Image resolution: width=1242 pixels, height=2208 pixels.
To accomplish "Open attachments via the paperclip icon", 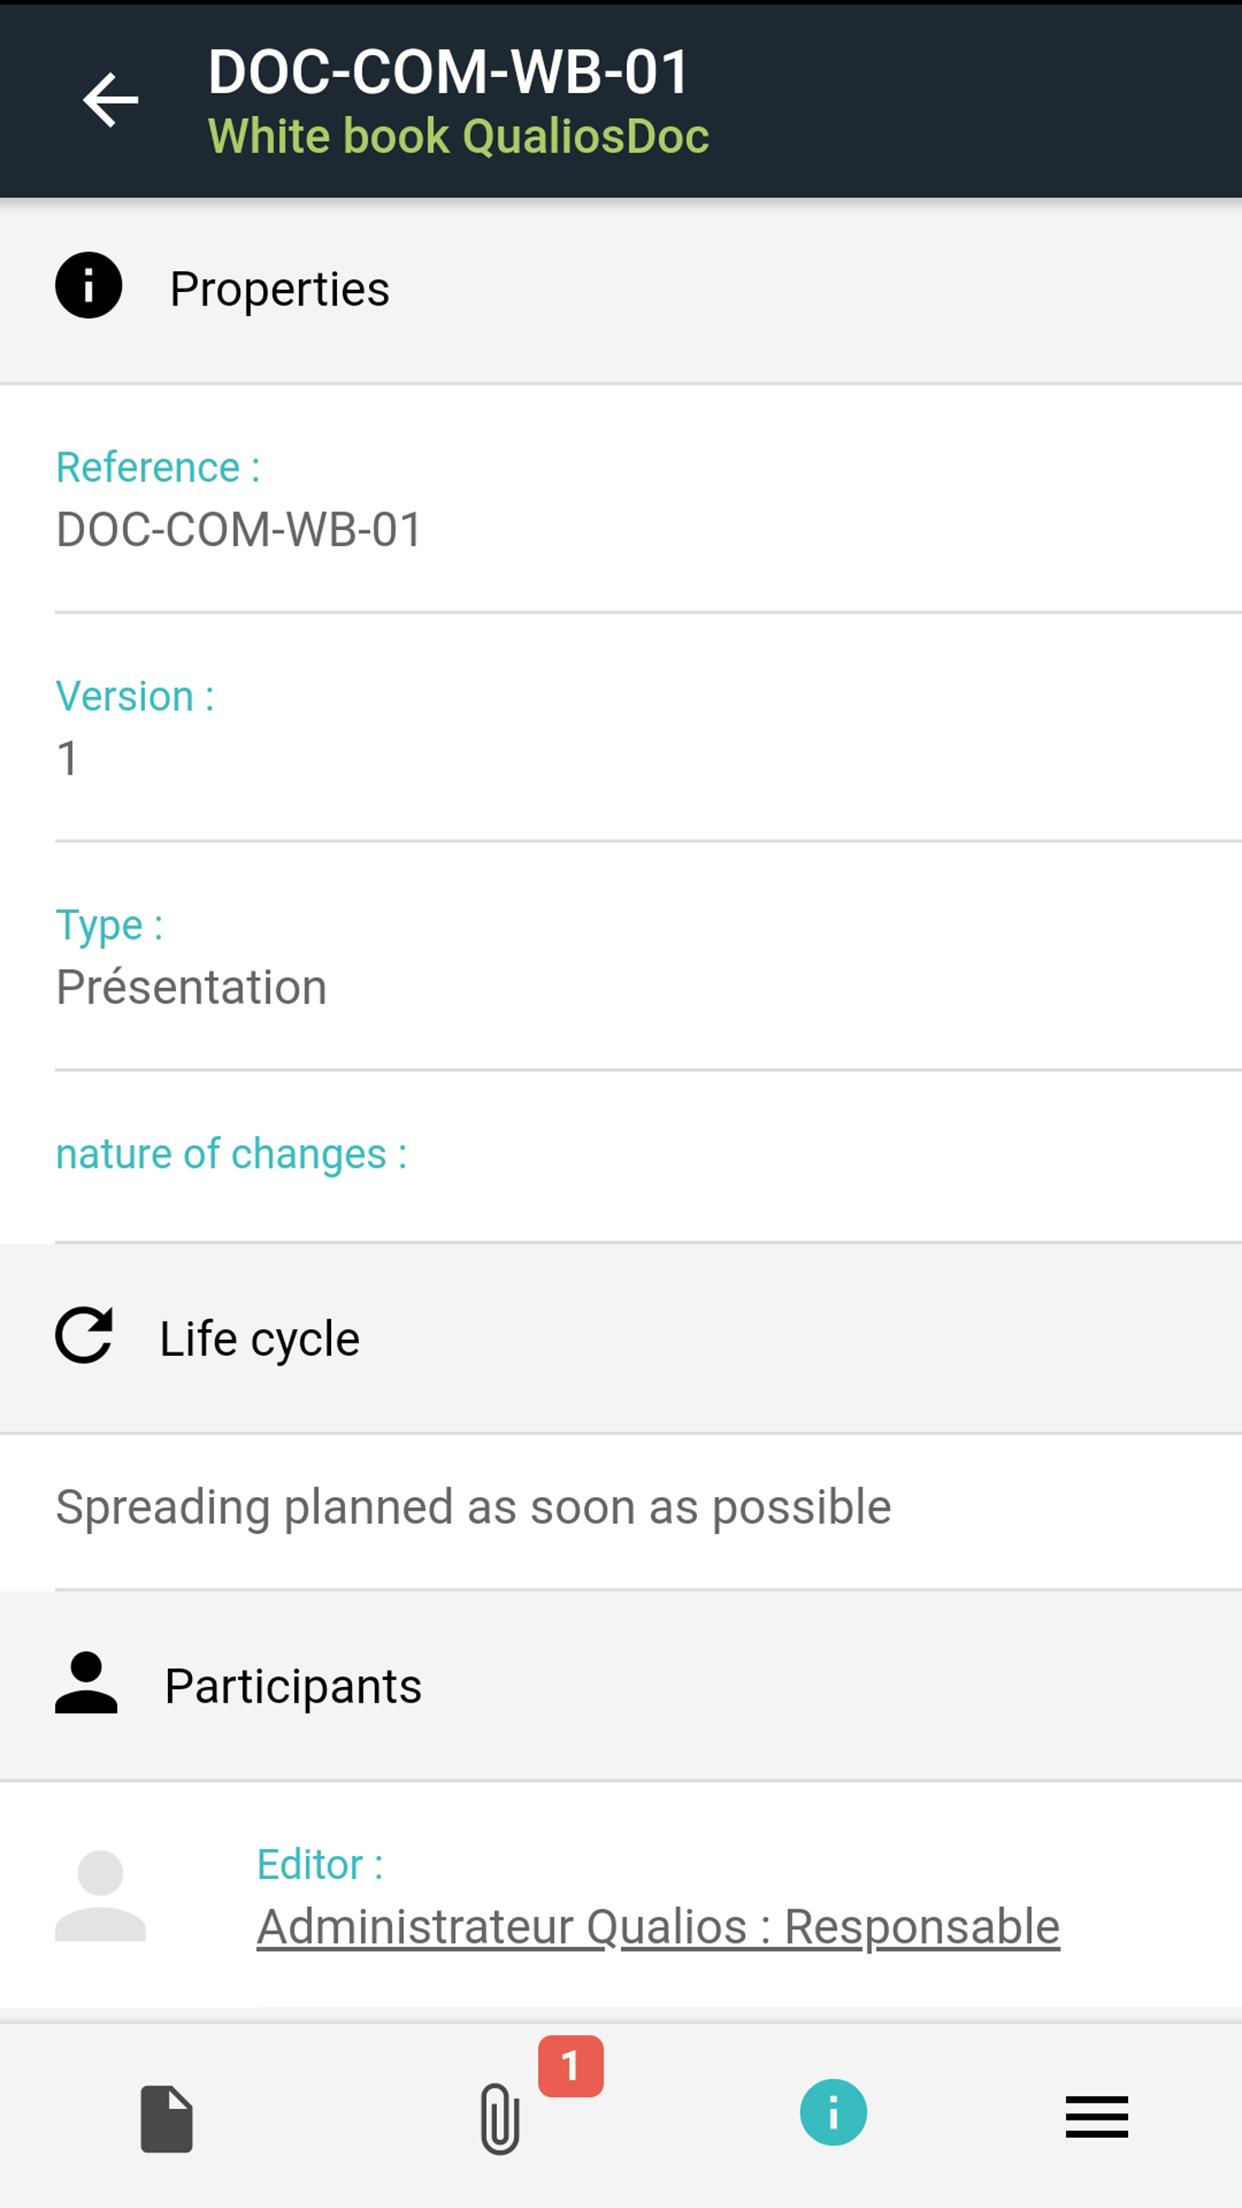I will [499, 2118].
